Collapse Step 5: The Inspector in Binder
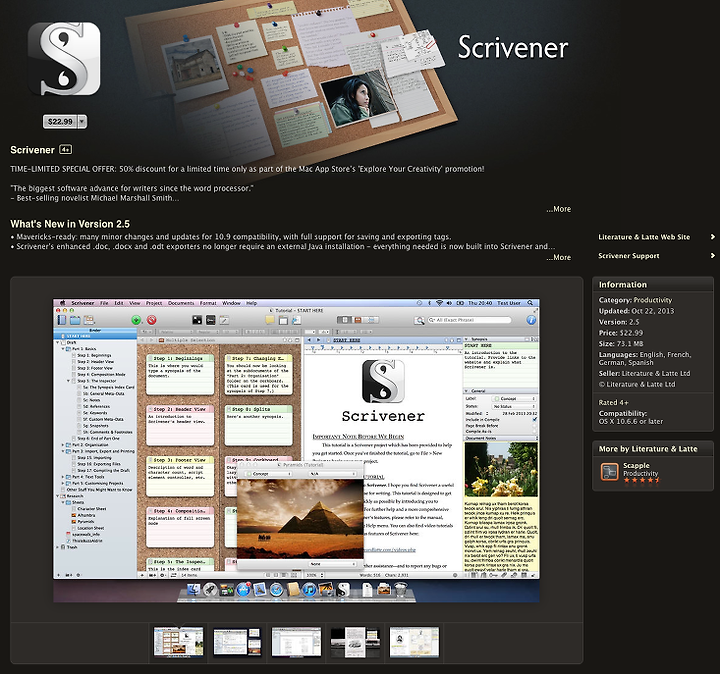720x674 pixels. coord(69,381)
